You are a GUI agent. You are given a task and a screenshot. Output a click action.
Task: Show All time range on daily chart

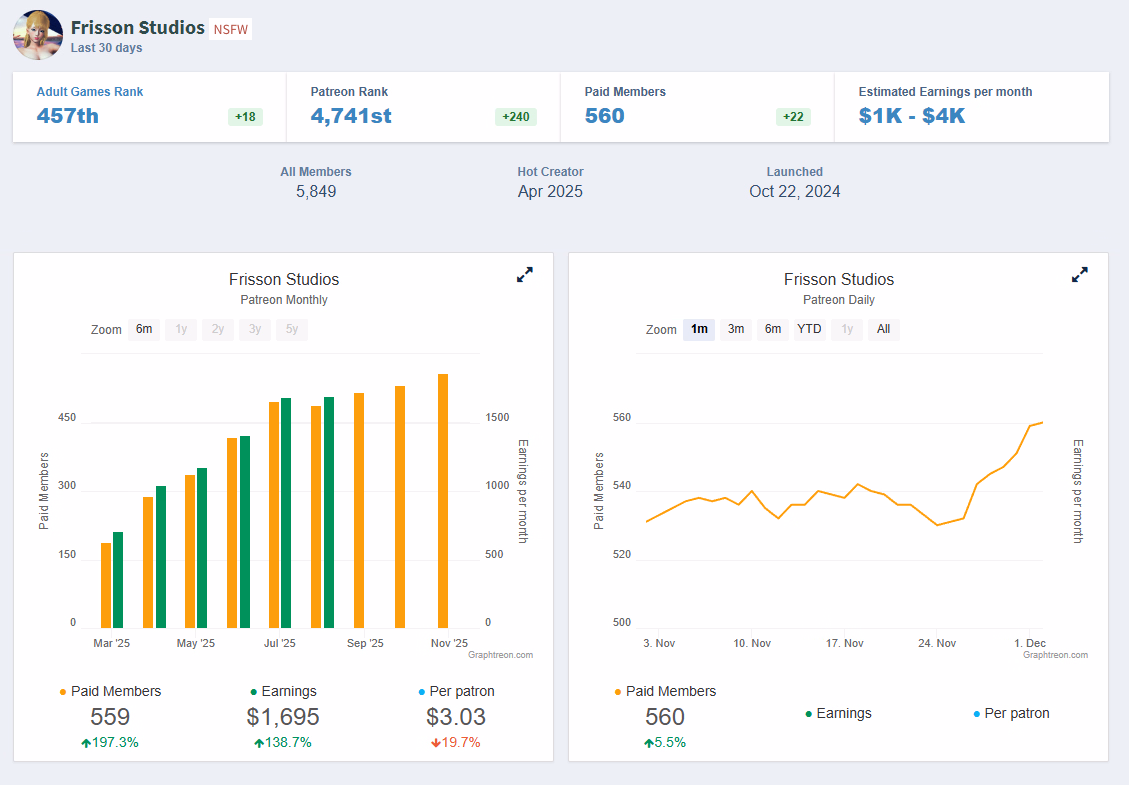(883, 329)
